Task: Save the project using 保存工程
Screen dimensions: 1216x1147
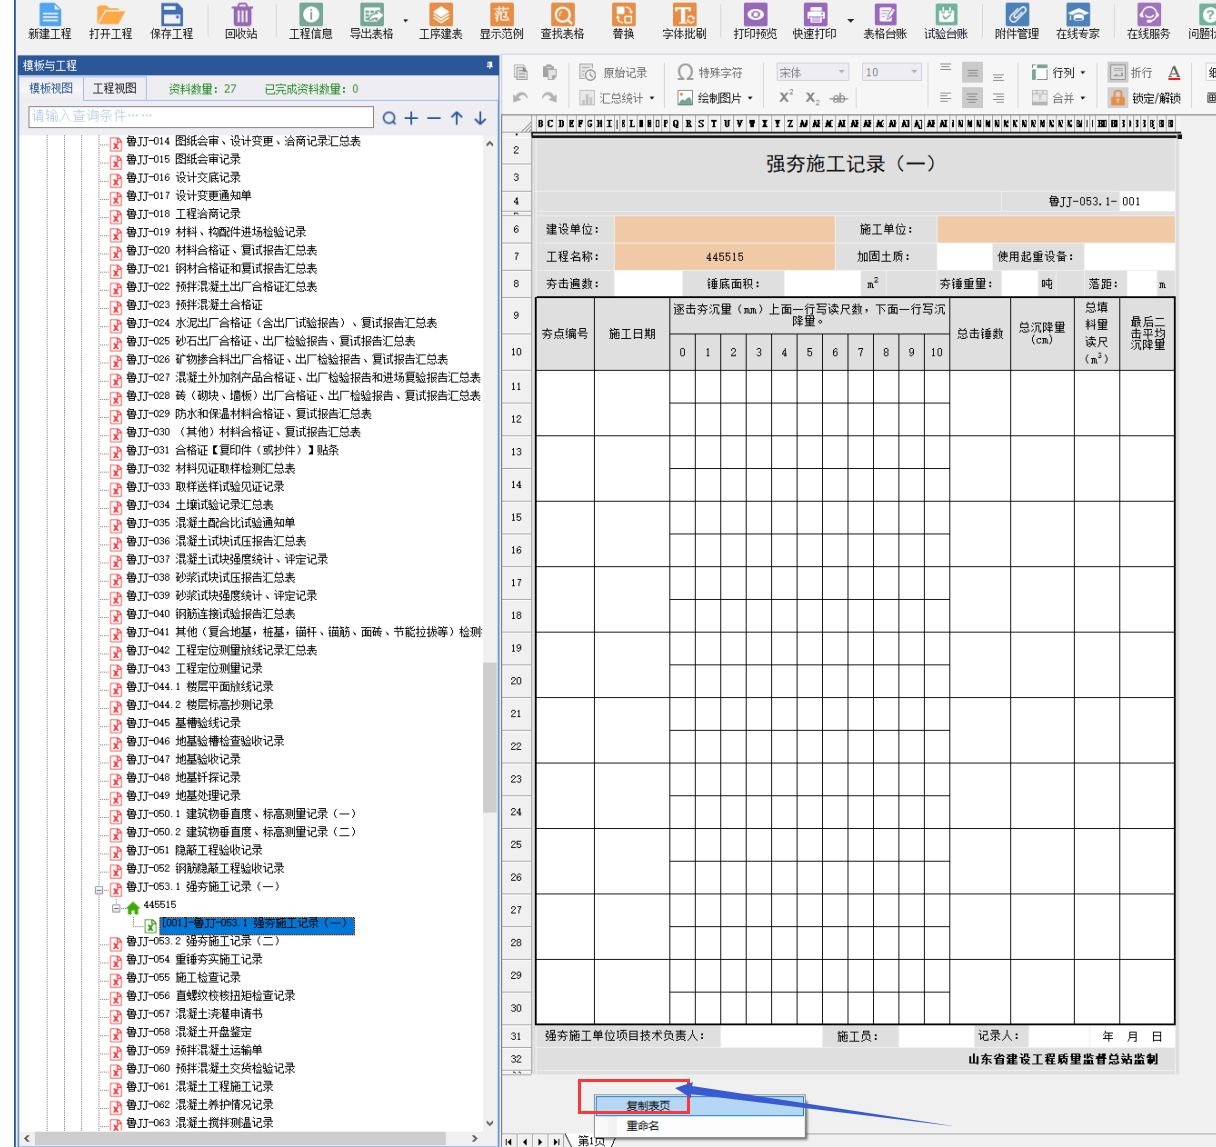Action: tap(172, 20)
